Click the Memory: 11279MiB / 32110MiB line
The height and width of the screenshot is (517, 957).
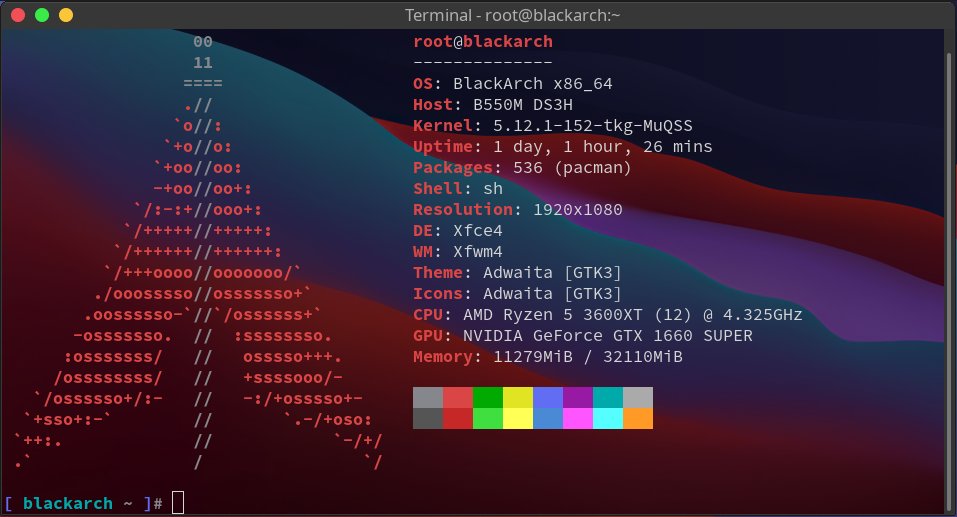tap(548, 356)
